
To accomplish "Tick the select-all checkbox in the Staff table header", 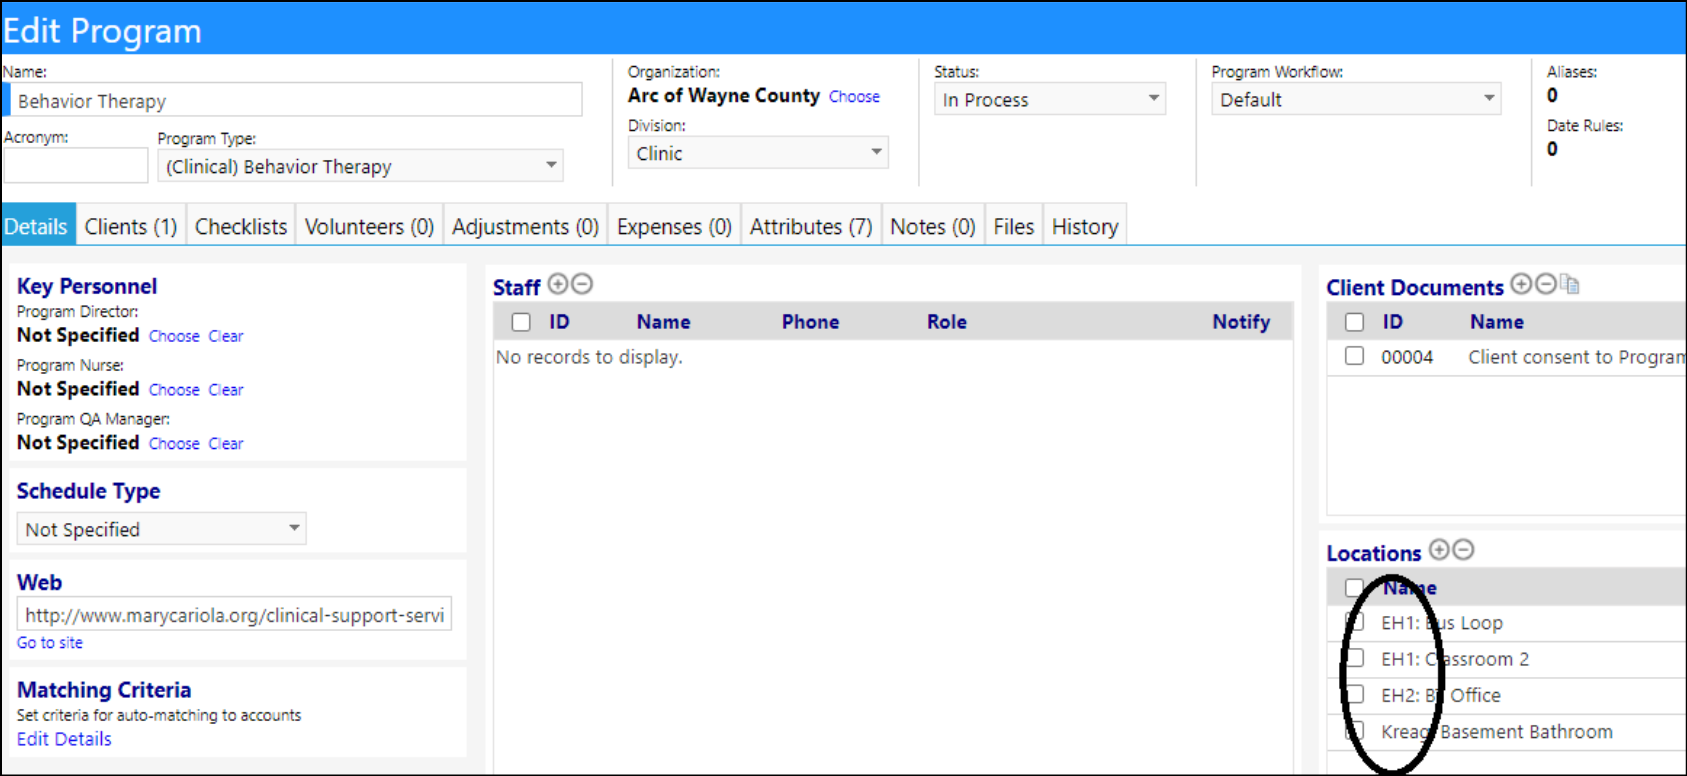I will pos(521,322).
